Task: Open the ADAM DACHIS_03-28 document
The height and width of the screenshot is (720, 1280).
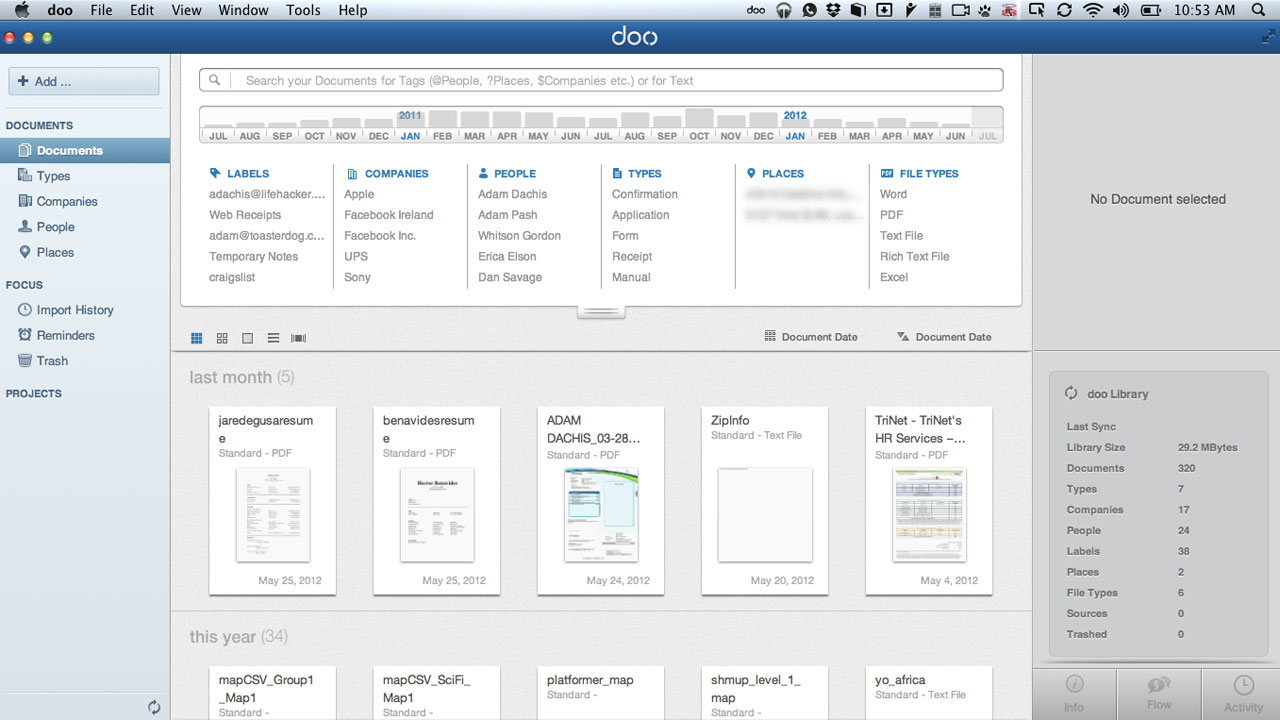Action: click(x=601, y=500)
